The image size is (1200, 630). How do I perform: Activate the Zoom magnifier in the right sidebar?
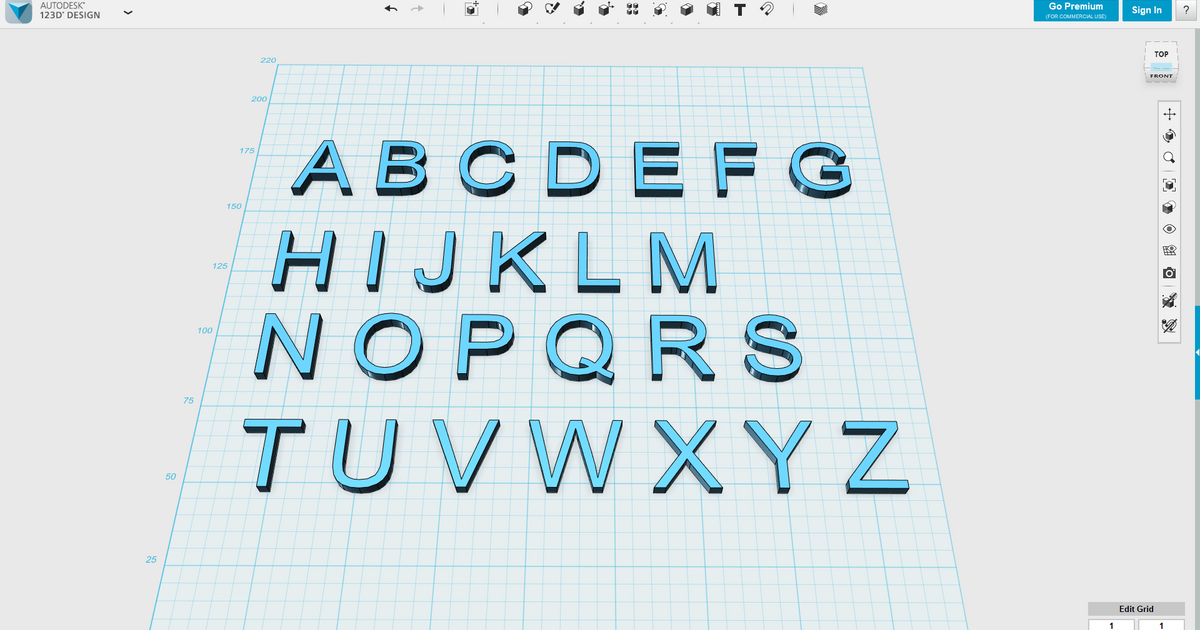tap(1169, 158)
